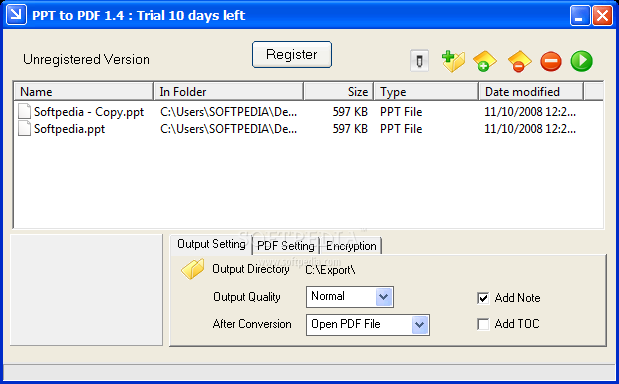Click the Softpedia - Copy.ppt file icon

24,111
